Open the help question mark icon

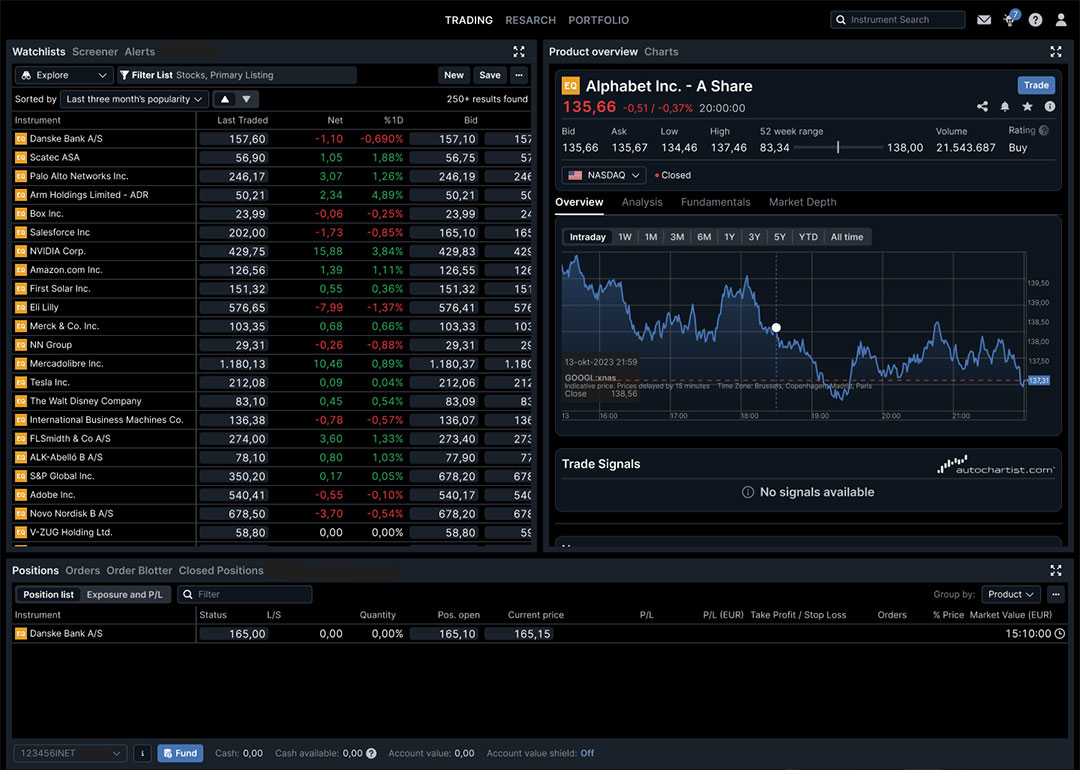[x=1035, y=20]
